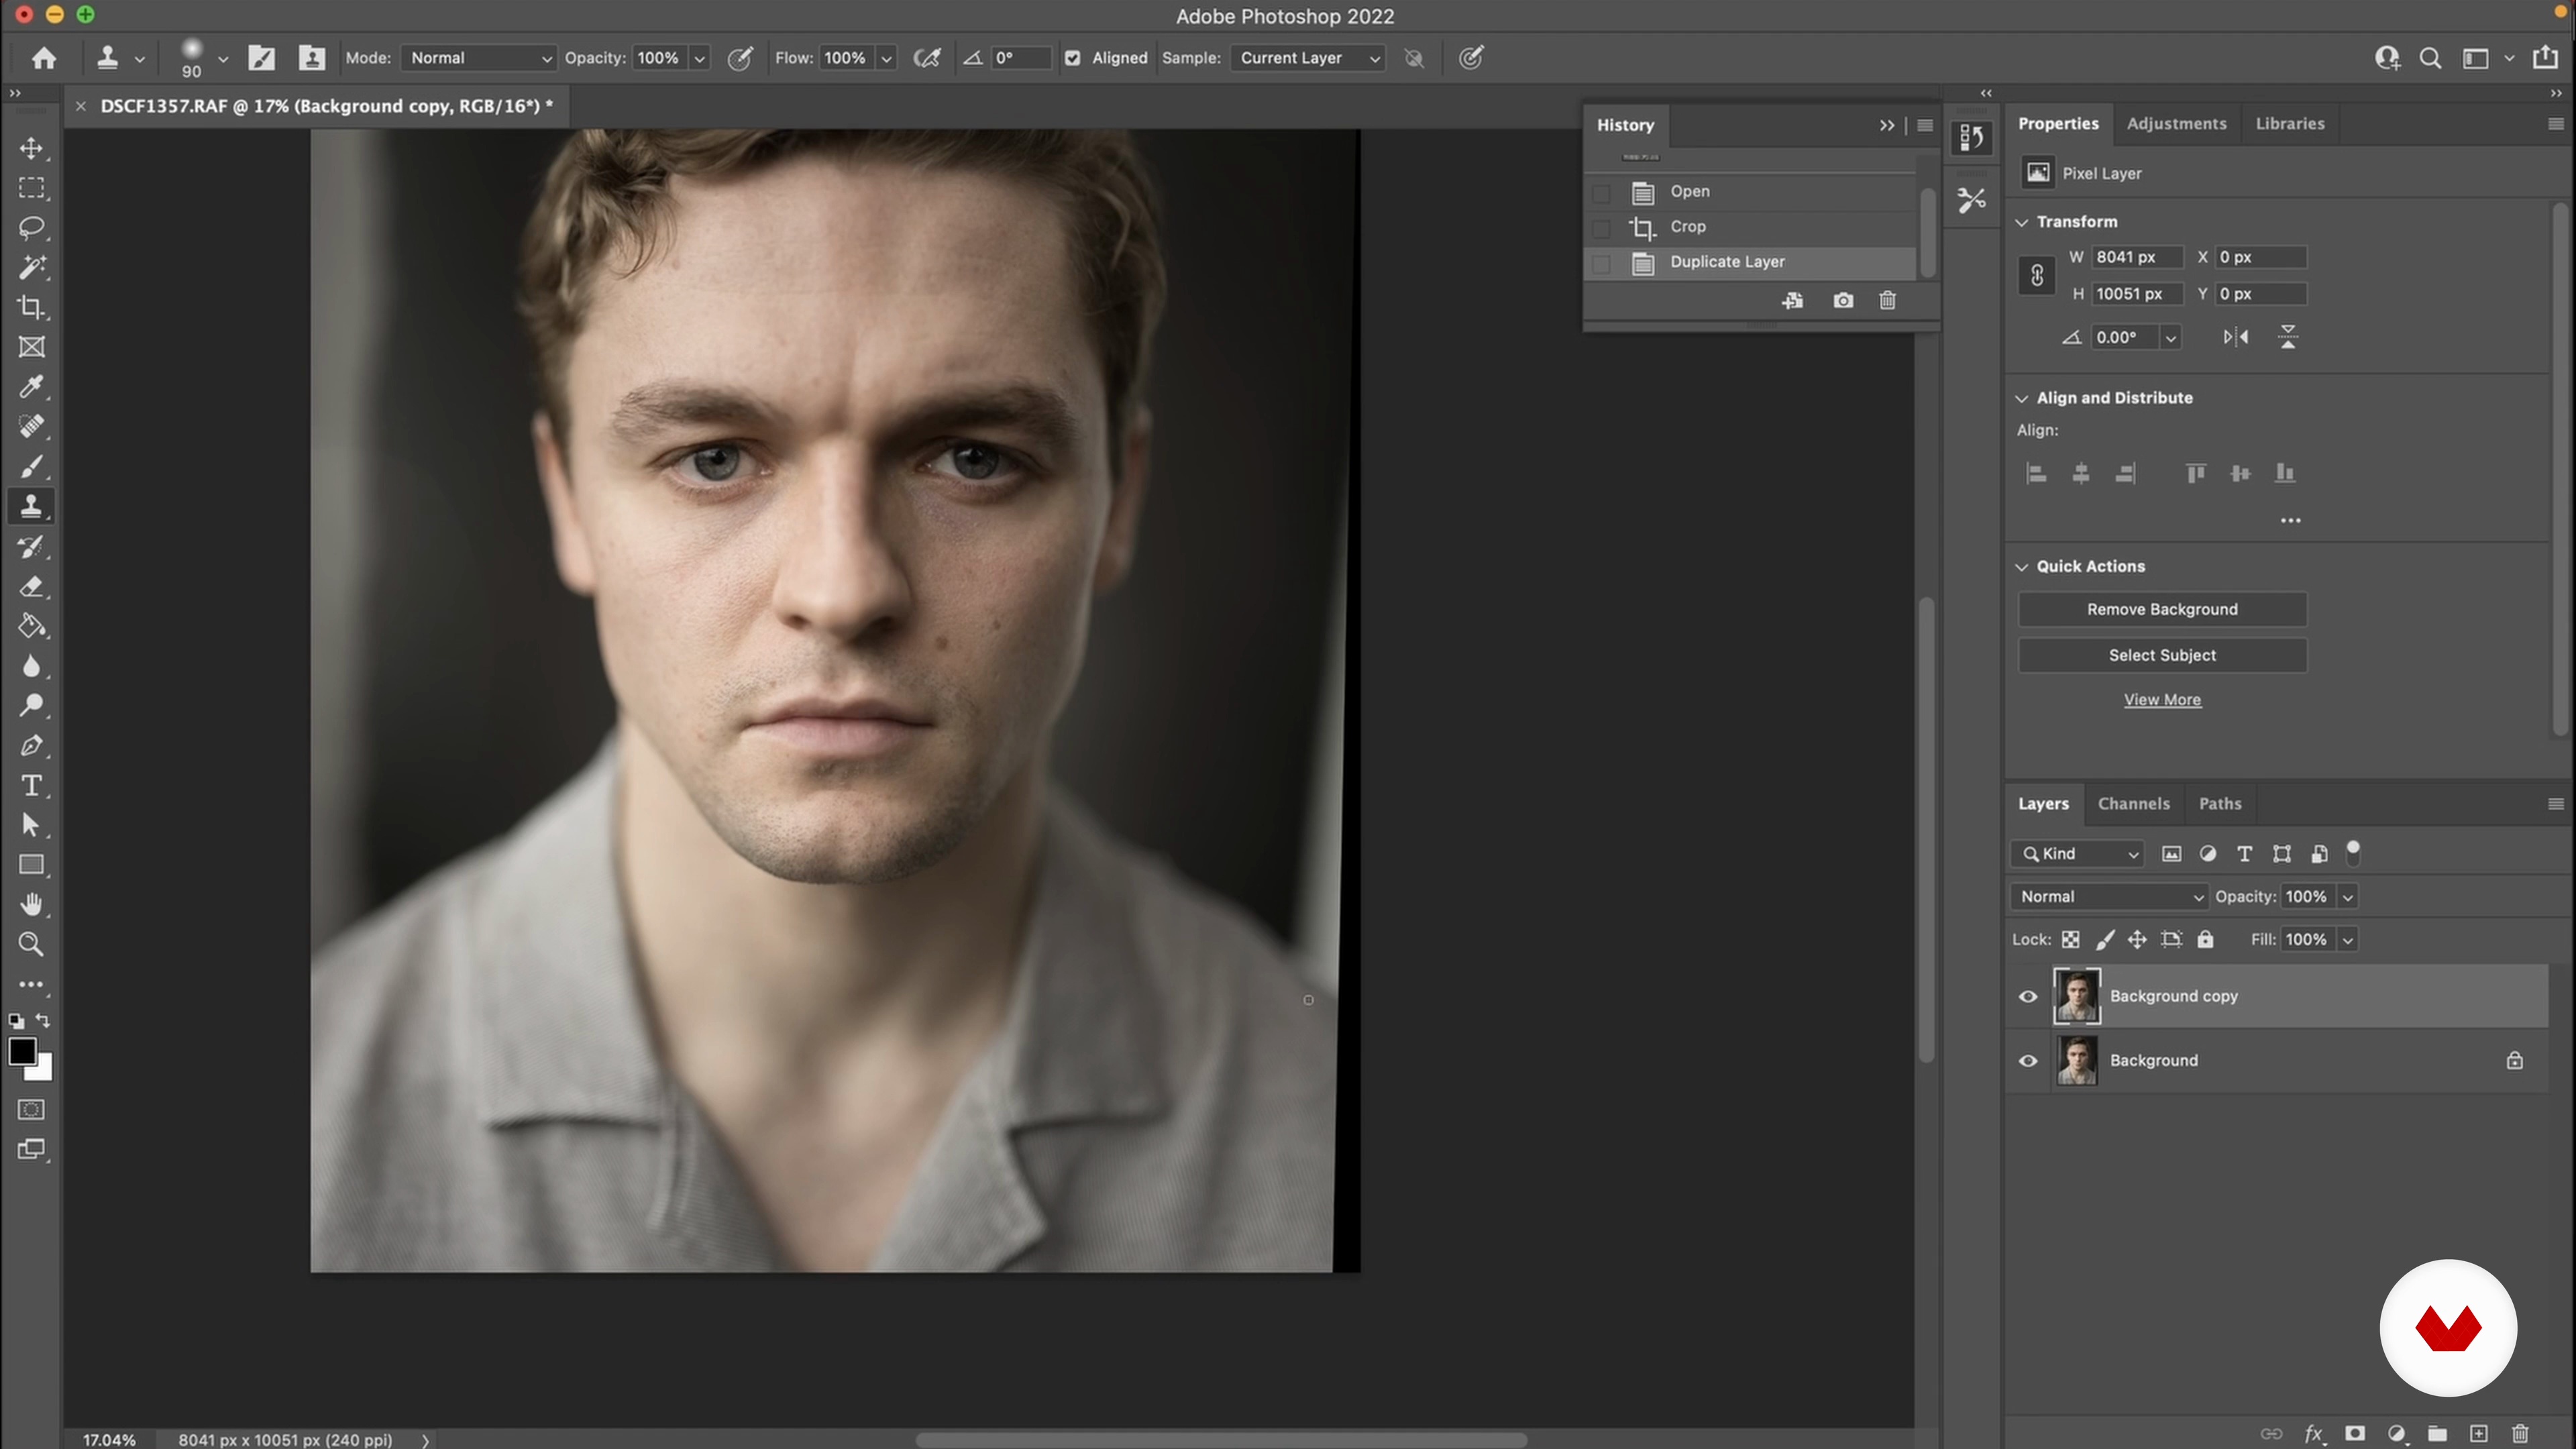Click the Select Subject button
Image resolution: width=2576 pixels, height=1449 pixels.
[2162, 655]
